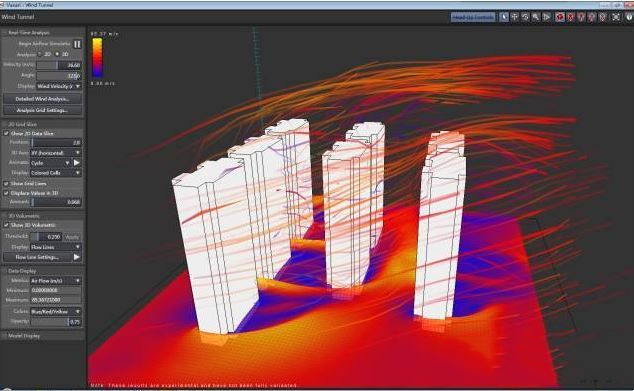Screen dimensions: 634x391
Task: Click the Opacity slider
Action: [x=56, y=322]
